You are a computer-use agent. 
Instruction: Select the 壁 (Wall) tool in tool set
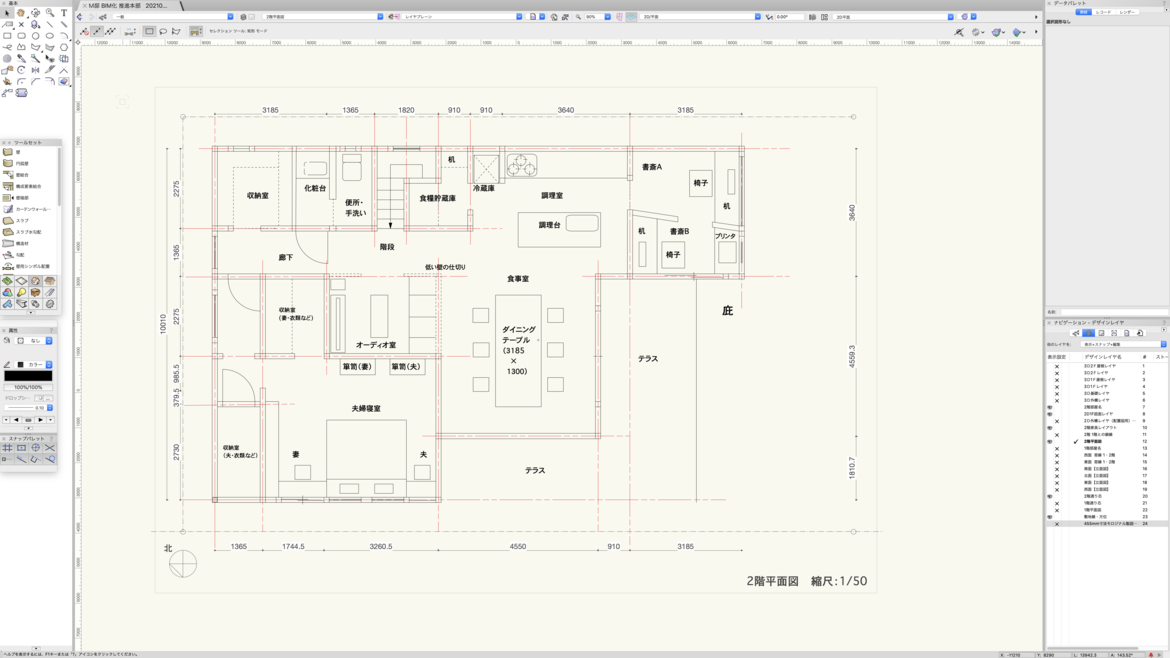click(17, 152)
